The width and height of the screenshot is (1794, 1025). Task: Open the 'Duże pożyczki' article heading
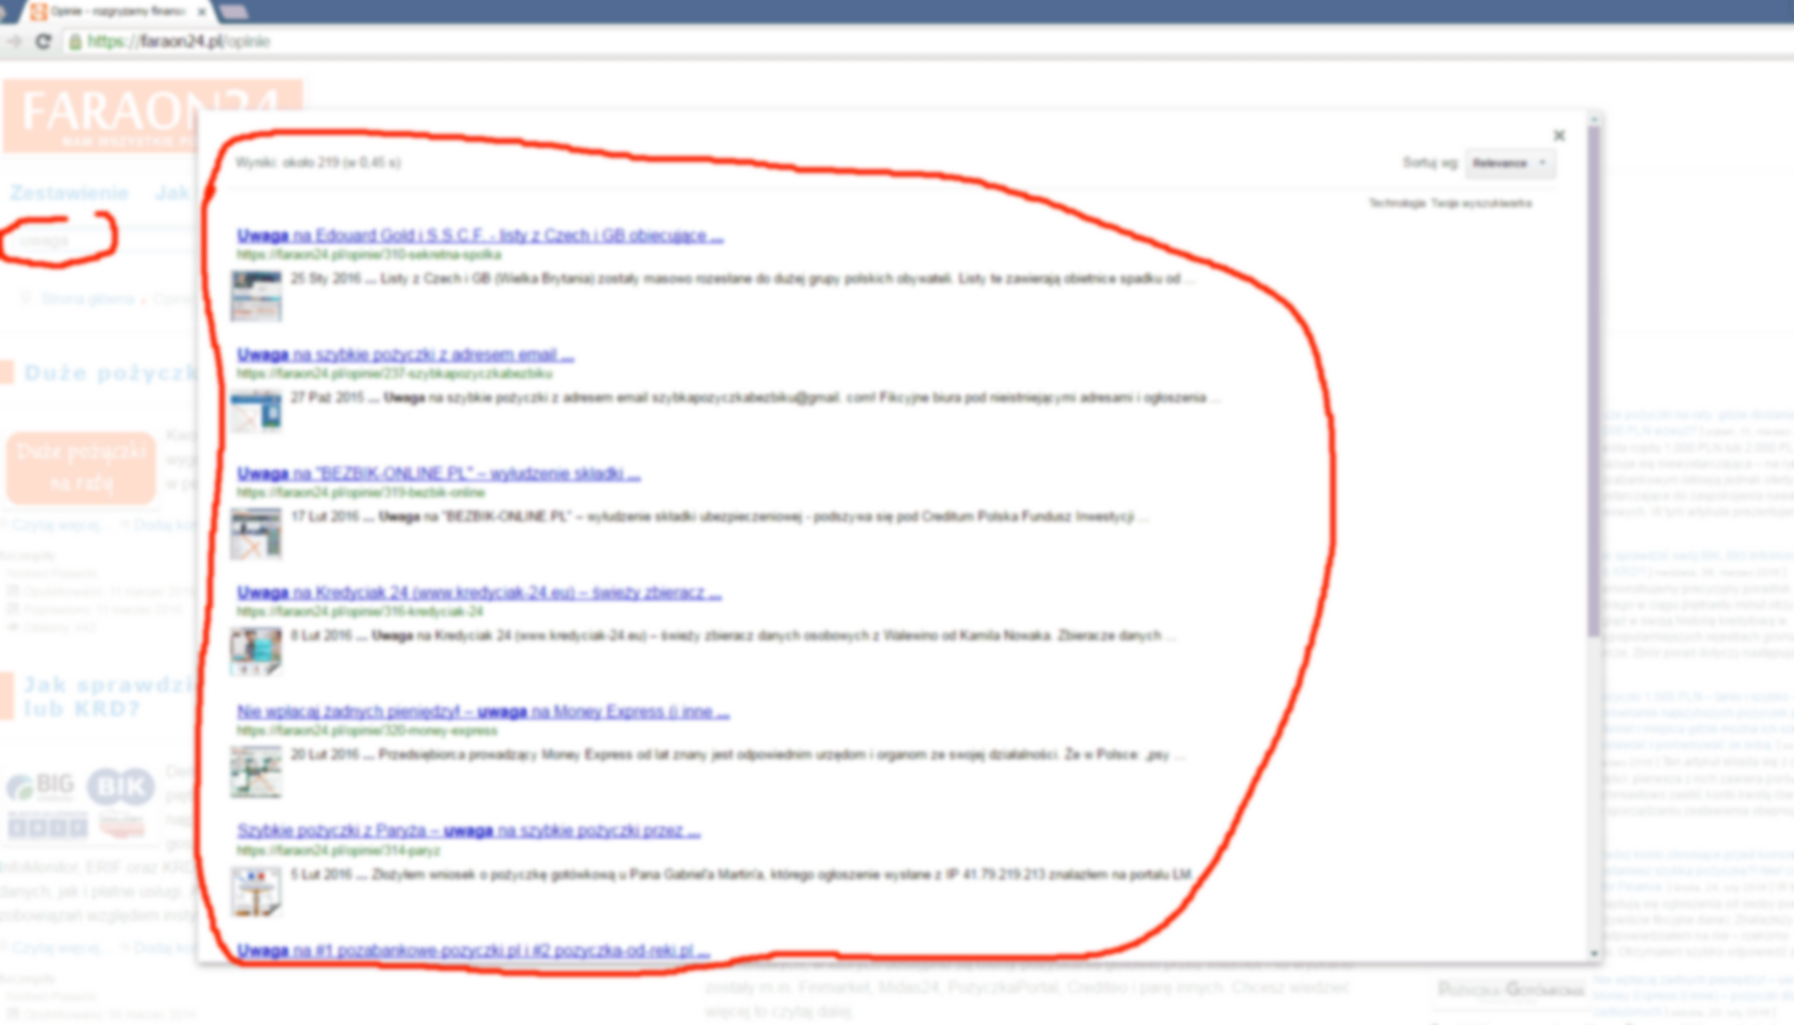tap(110, 374)
